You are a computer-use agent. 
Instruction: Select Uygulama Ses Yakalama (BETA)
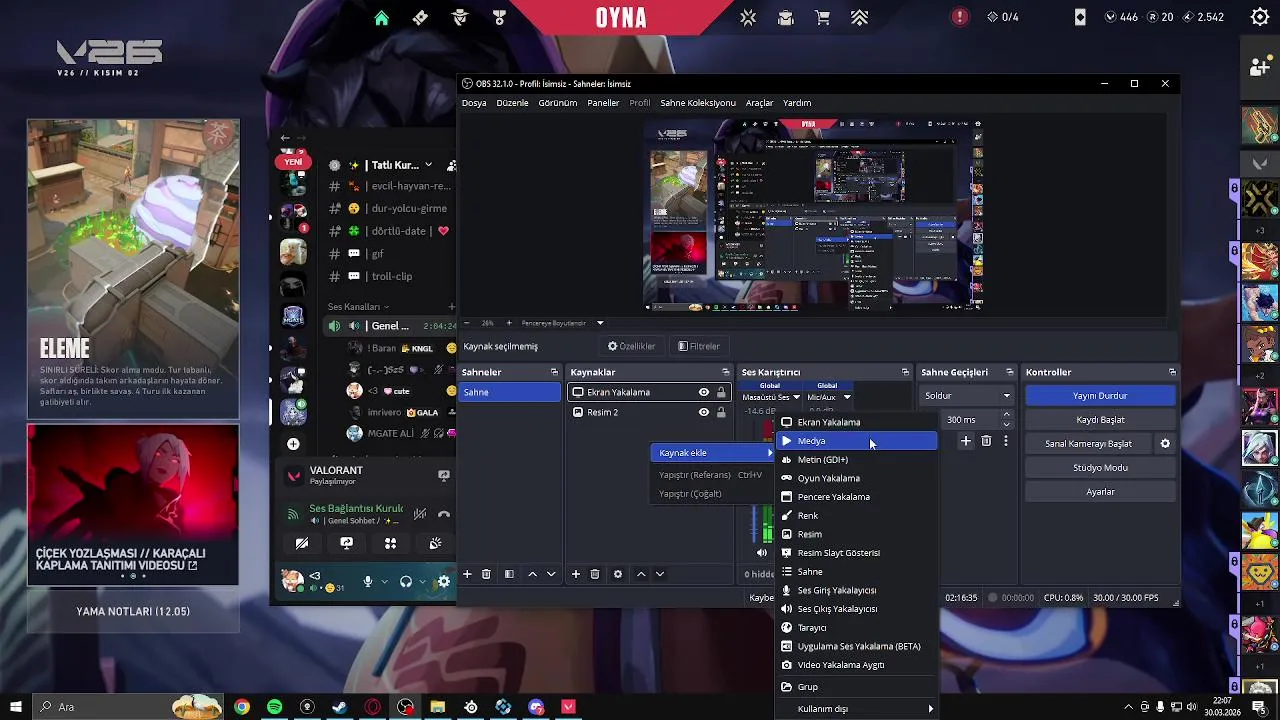[x=857, y=646]
